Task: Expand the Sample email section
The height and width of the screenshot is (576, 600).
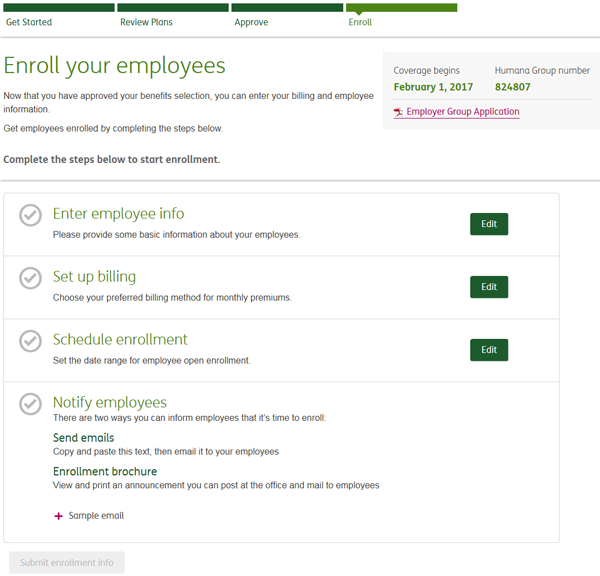Action: pos(96,516)
